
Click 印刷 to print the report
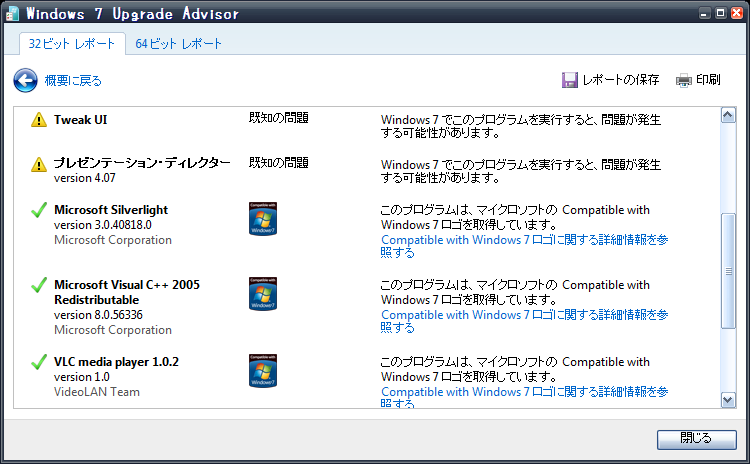point(708,79)
